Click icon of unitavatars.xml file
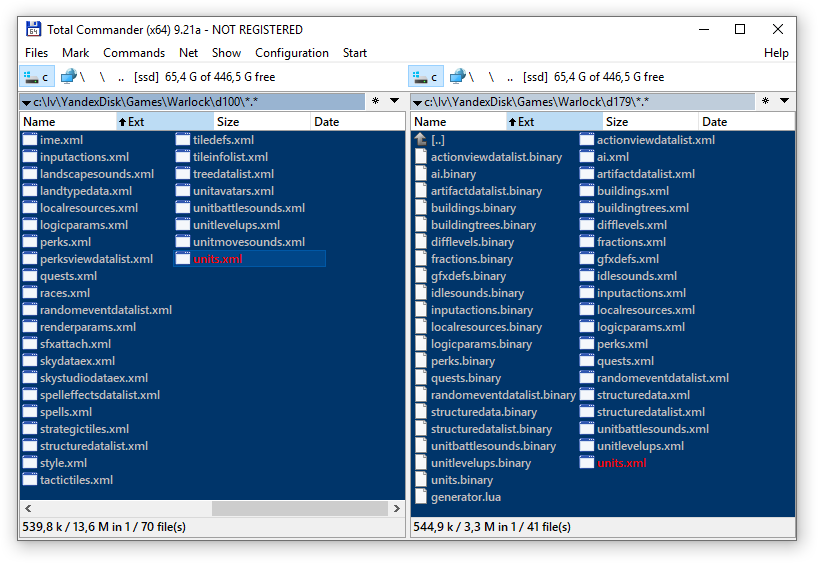The image size is (818, 563). (x=183, y=191)
